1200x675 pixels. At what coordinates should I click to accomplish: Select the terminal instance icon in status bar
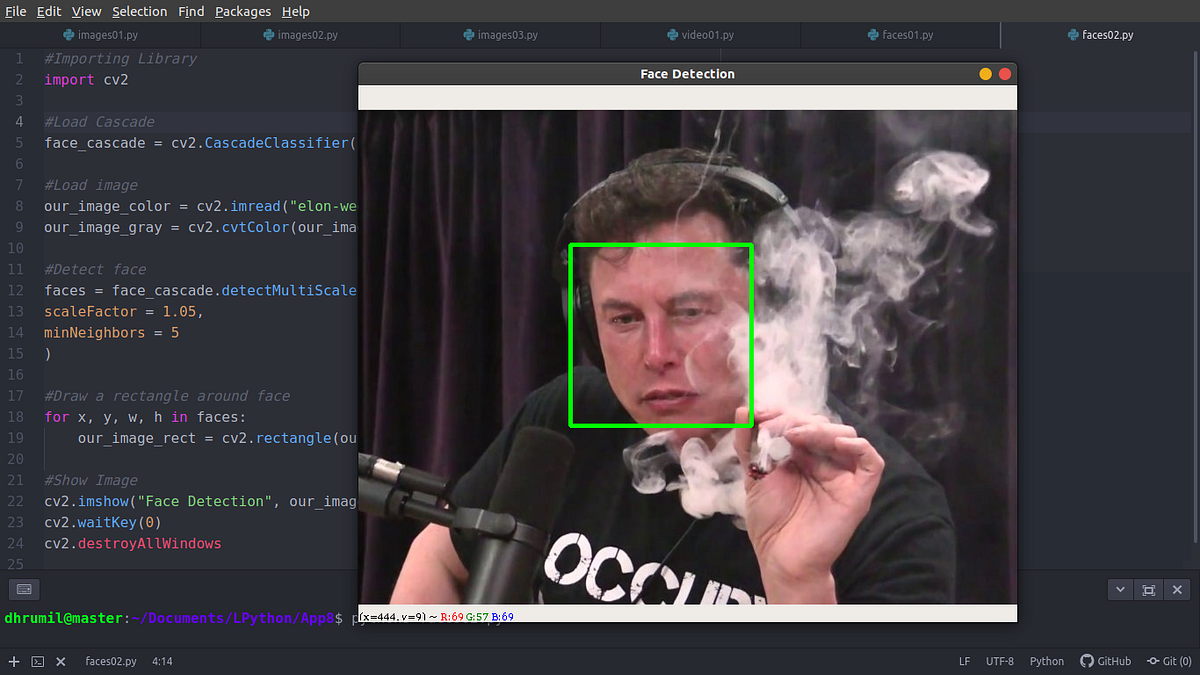point(37,662)
